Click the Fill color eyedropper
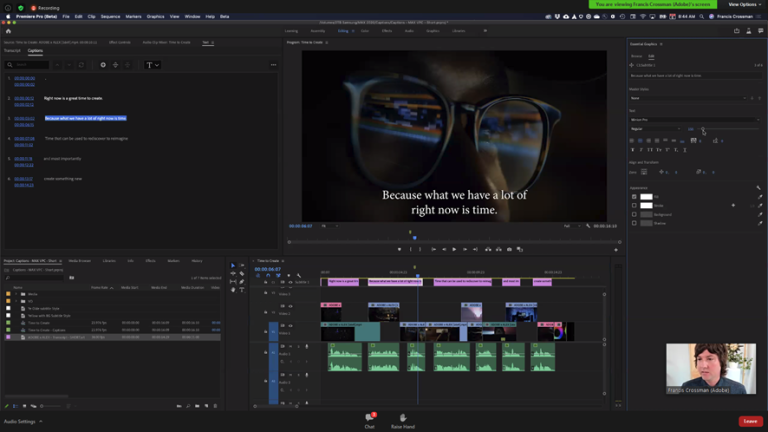This screenshot has width=768, height=432. (x=760, y=197)
